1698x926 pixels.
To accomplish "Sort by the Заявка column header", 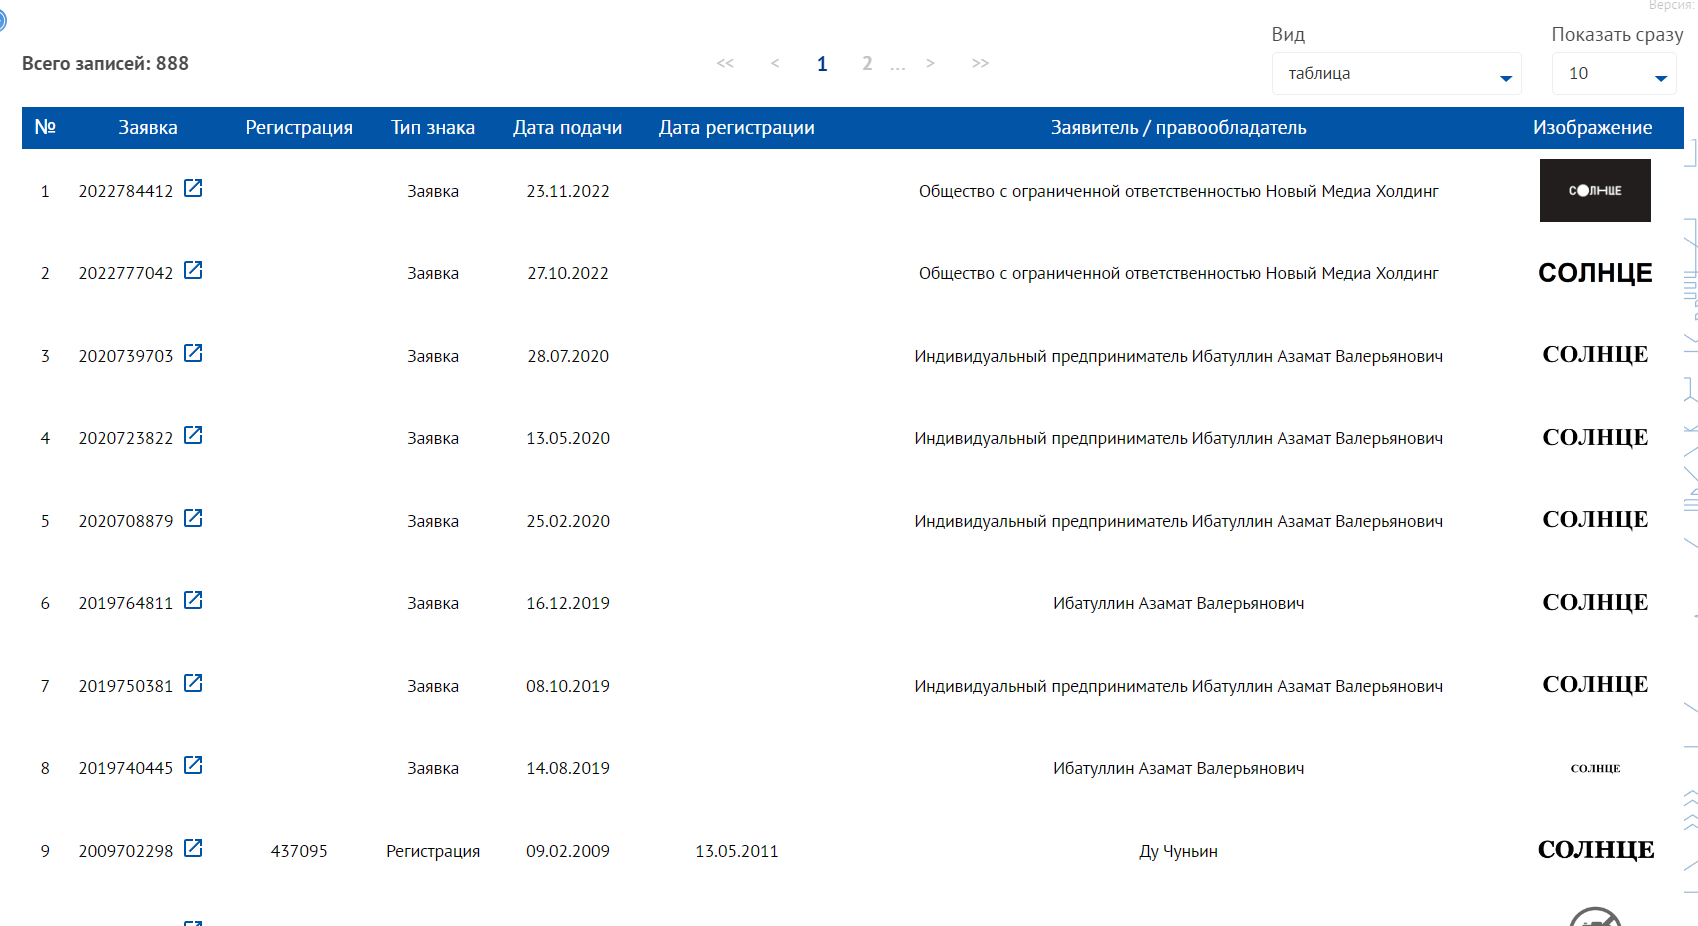I will 148,128.
